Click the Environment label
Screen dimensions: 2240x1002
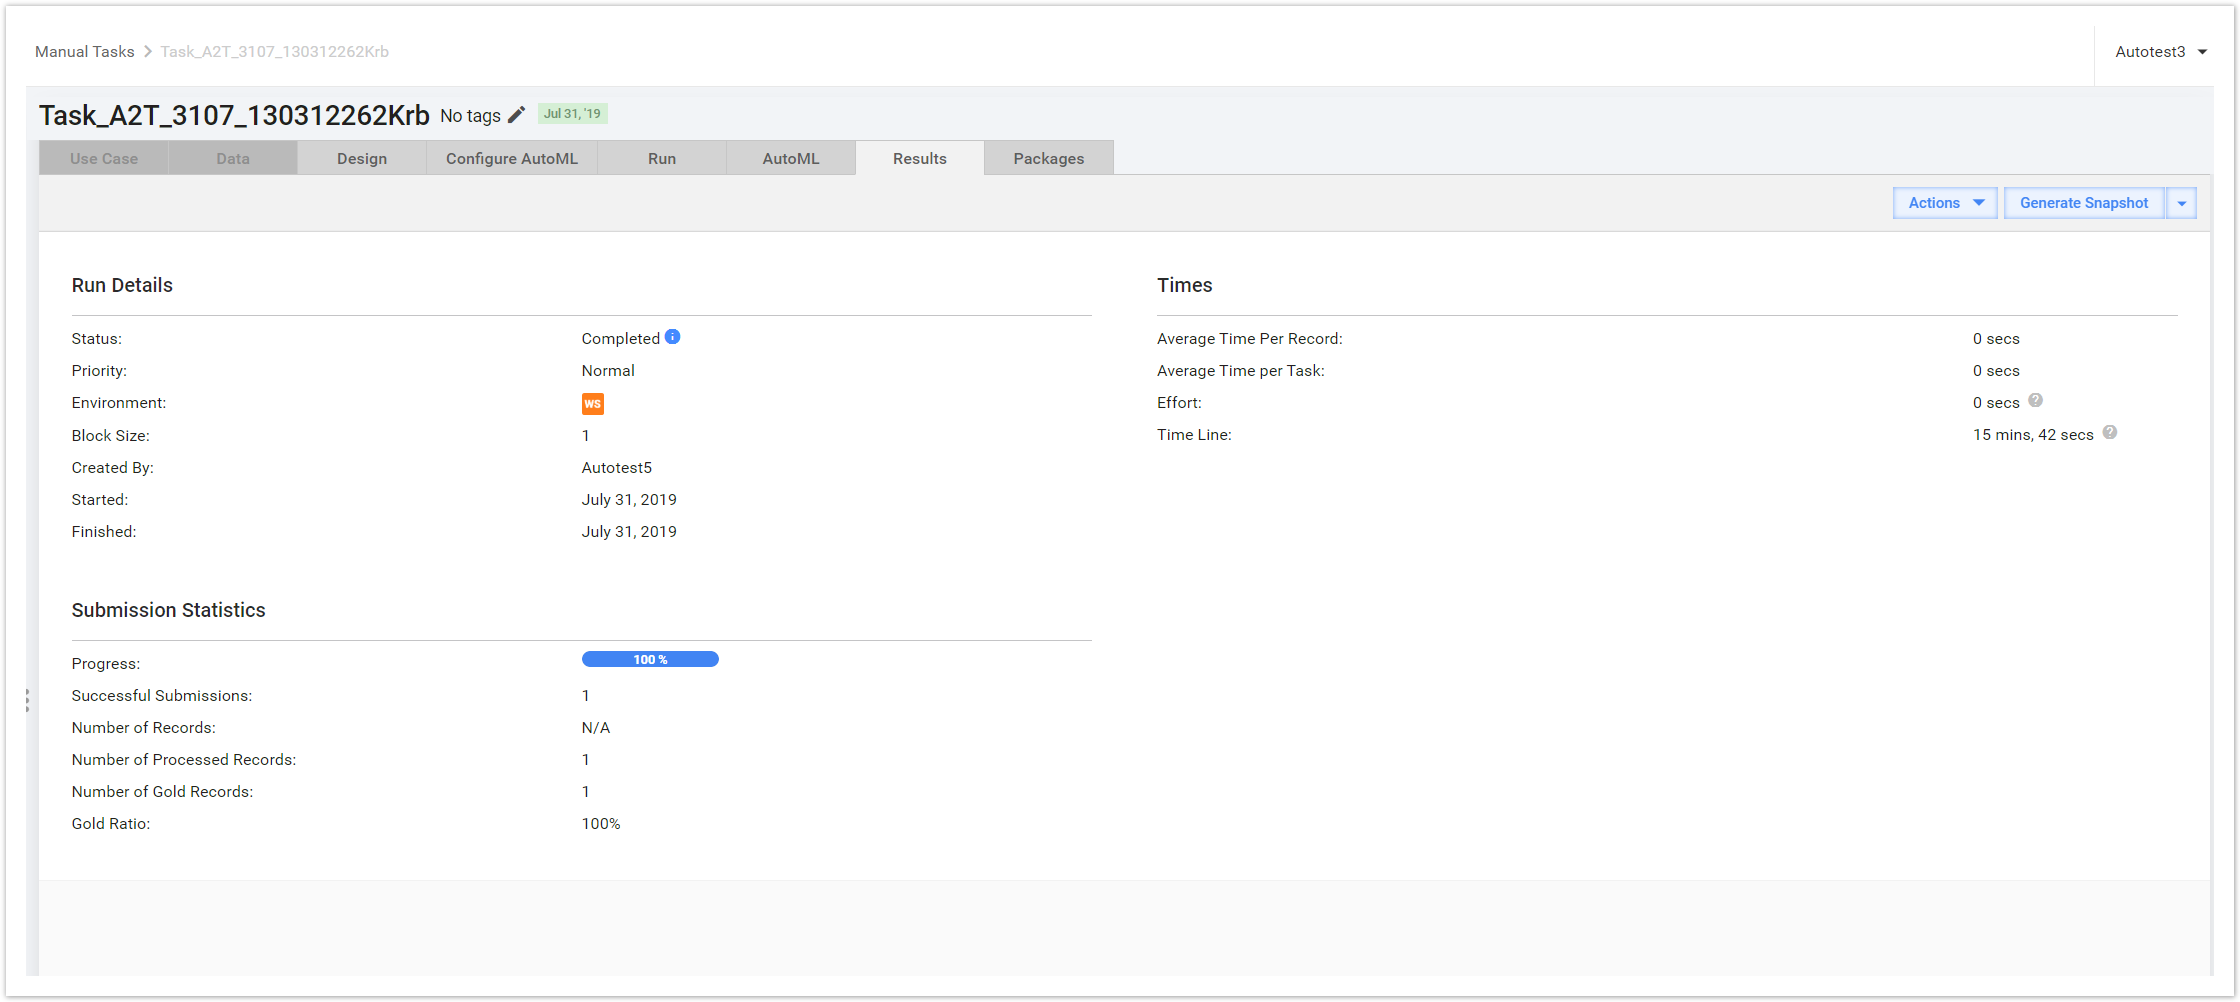(119, 403)
